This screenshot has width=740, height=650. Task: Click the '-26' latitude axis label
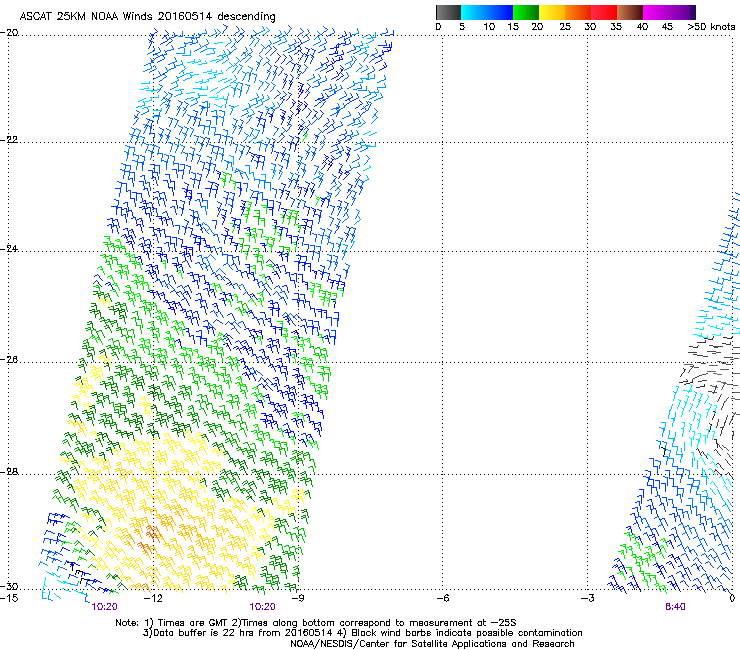pyautogui.click(x=9, y=360)
